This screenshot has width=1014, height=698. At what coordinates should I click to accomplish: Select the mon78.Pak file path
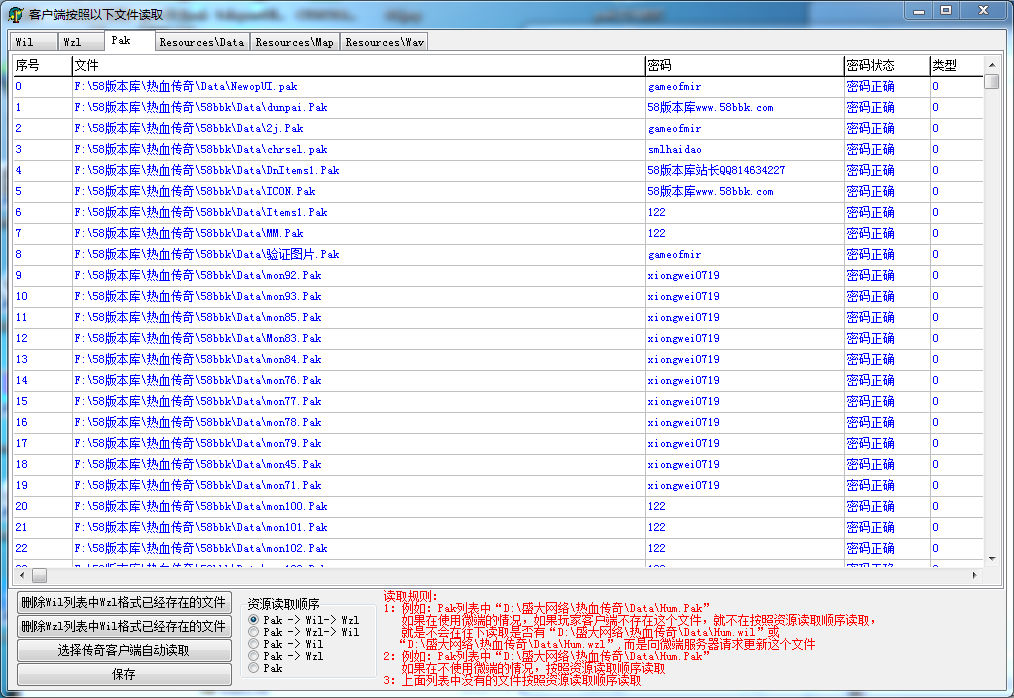pyautogui.click(x=198, y=422)
